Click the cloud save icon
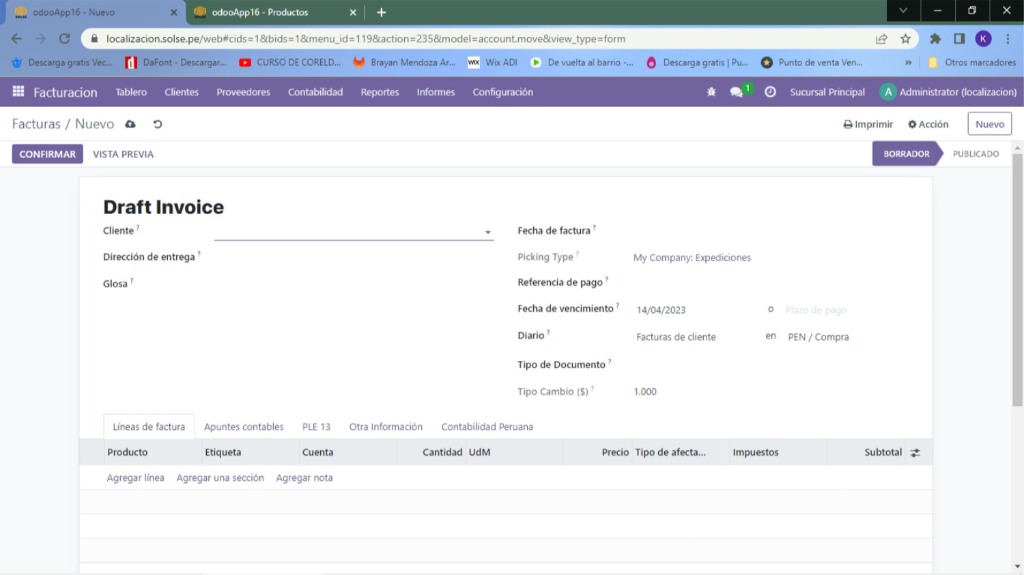The image size is (1024, 575). [130, 124]
